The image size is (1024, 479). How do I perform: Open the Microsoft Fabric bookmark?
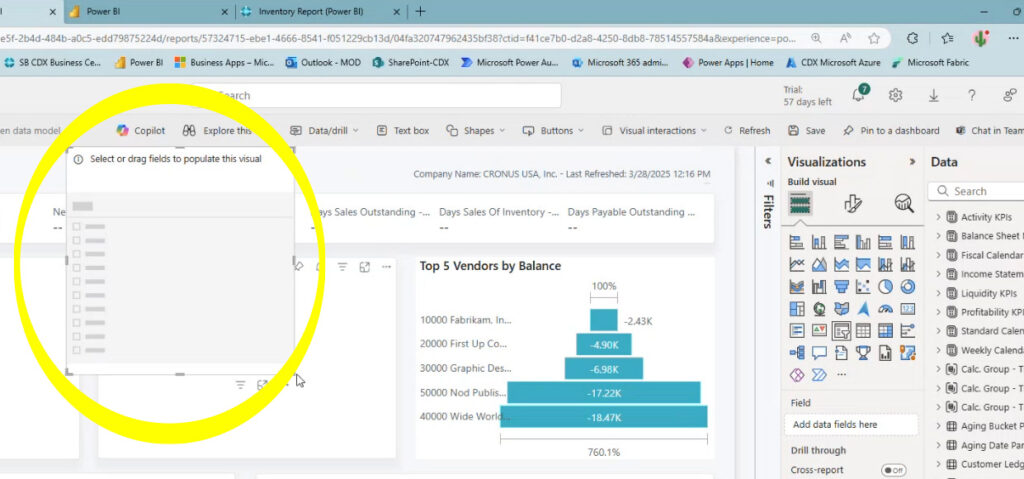click(x=931, y=63)
